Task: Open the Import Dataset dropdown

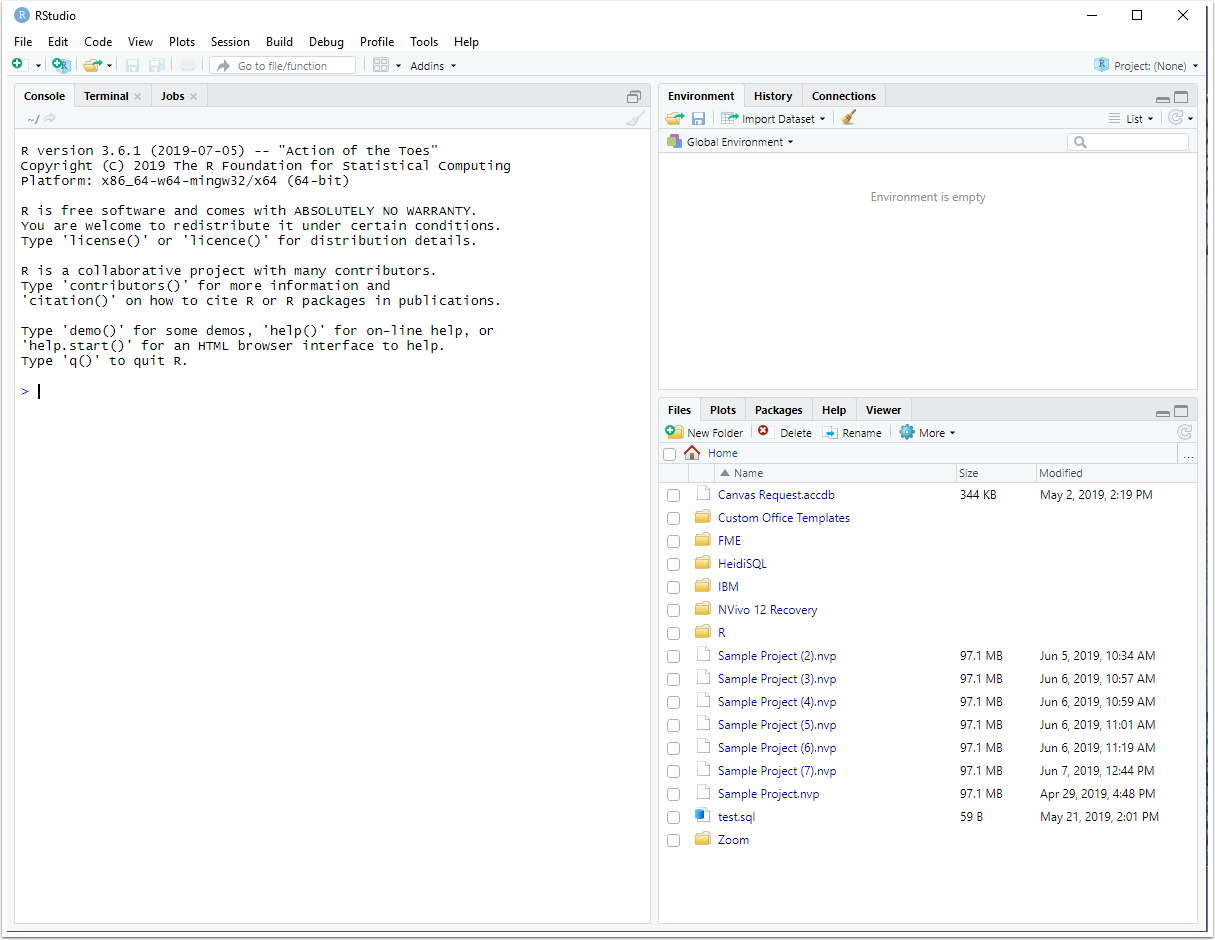Action: [x=775, y=118]
